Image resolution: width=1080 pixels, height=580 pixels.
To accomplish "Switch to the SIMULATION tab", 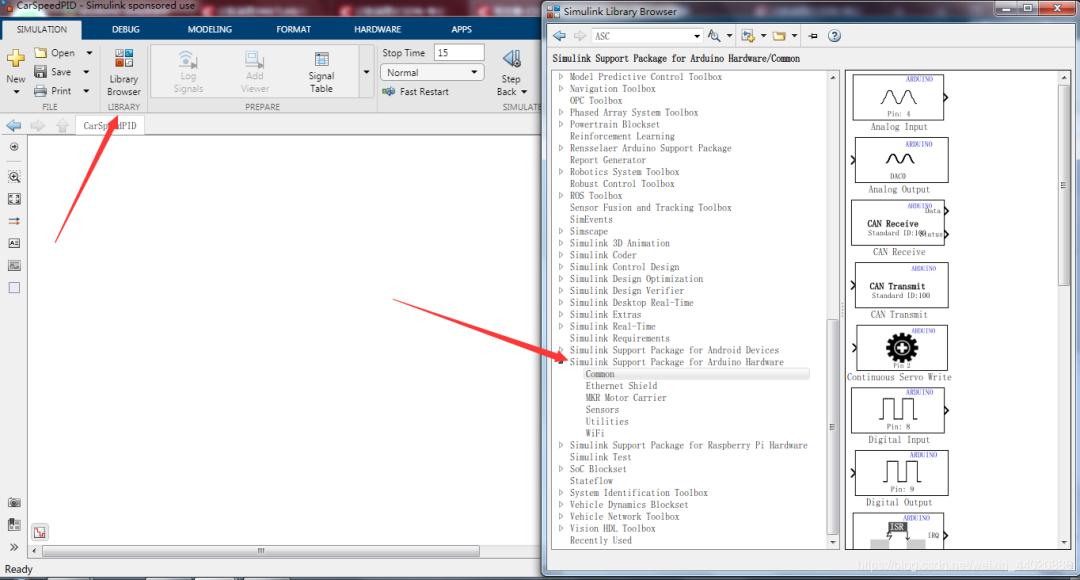I will point(41,30).
